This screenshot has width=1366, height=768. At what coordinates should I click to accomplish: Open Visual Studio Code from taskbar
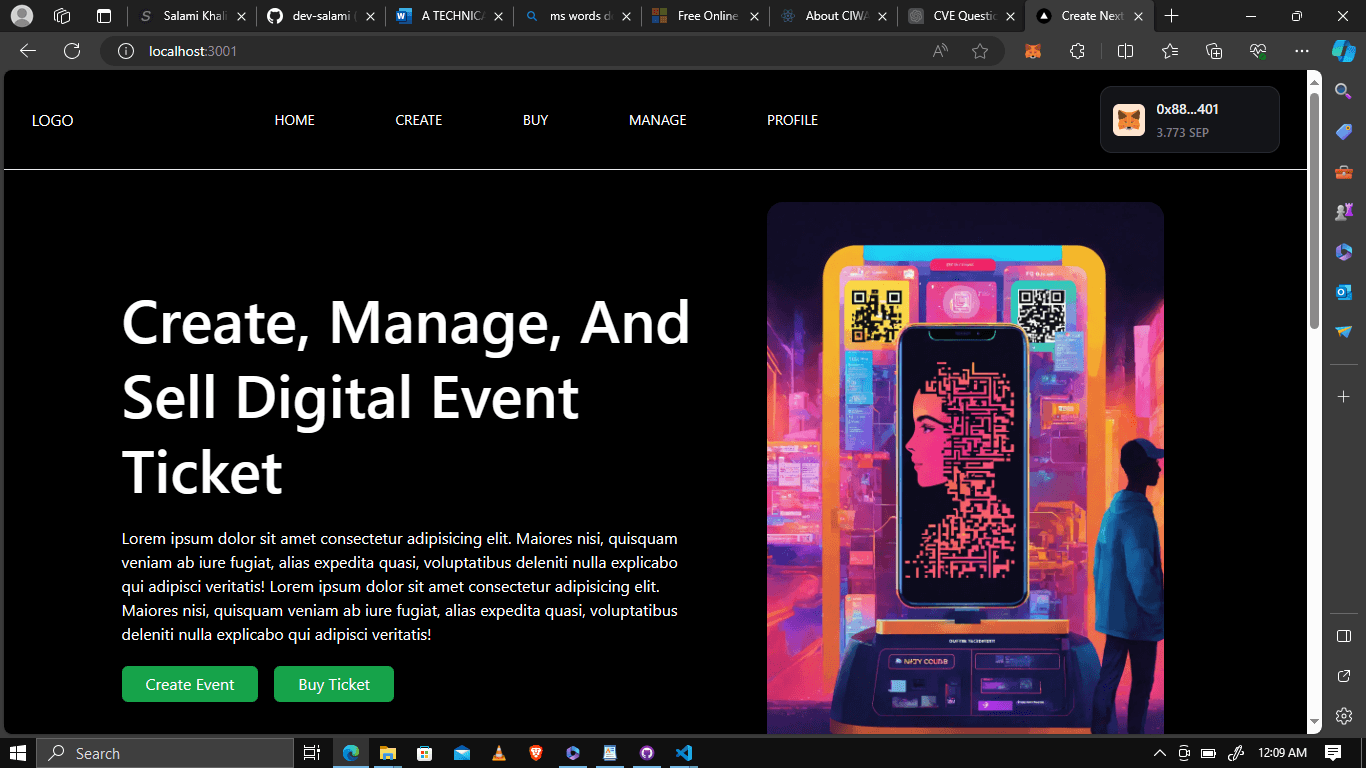(x=683, y=752)
